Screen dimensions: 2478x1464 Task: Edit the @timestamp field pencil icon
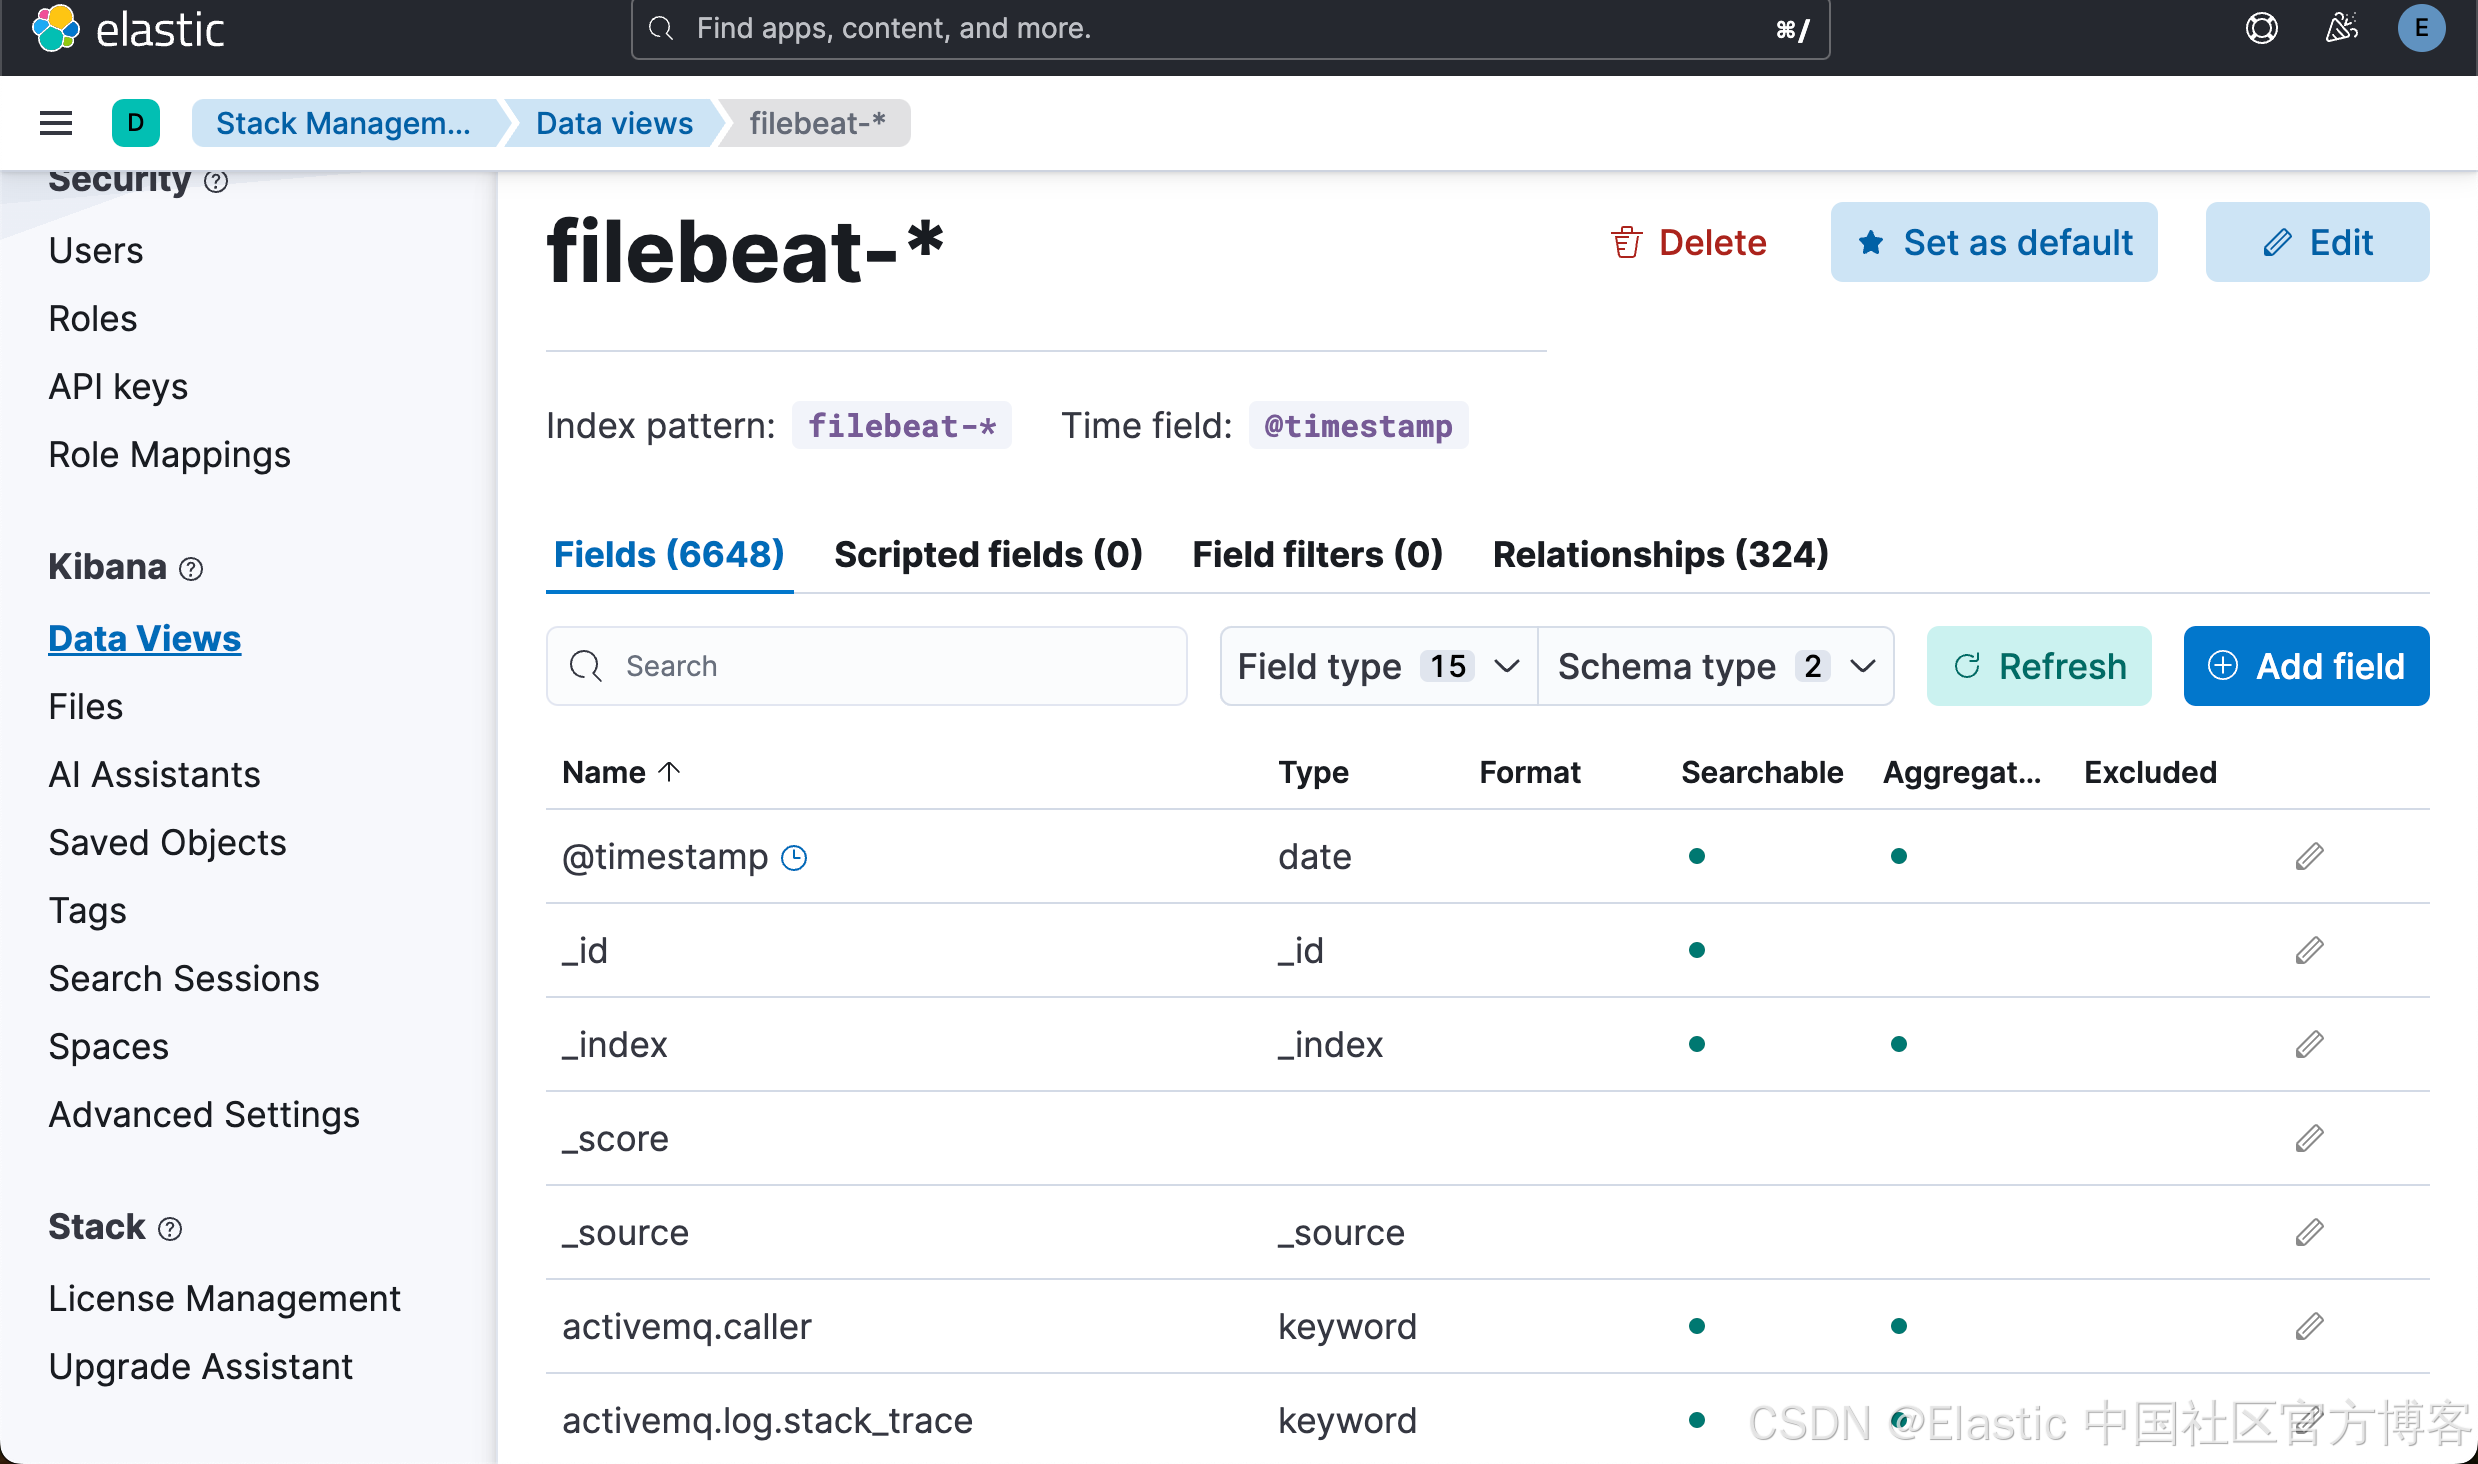2309,856
